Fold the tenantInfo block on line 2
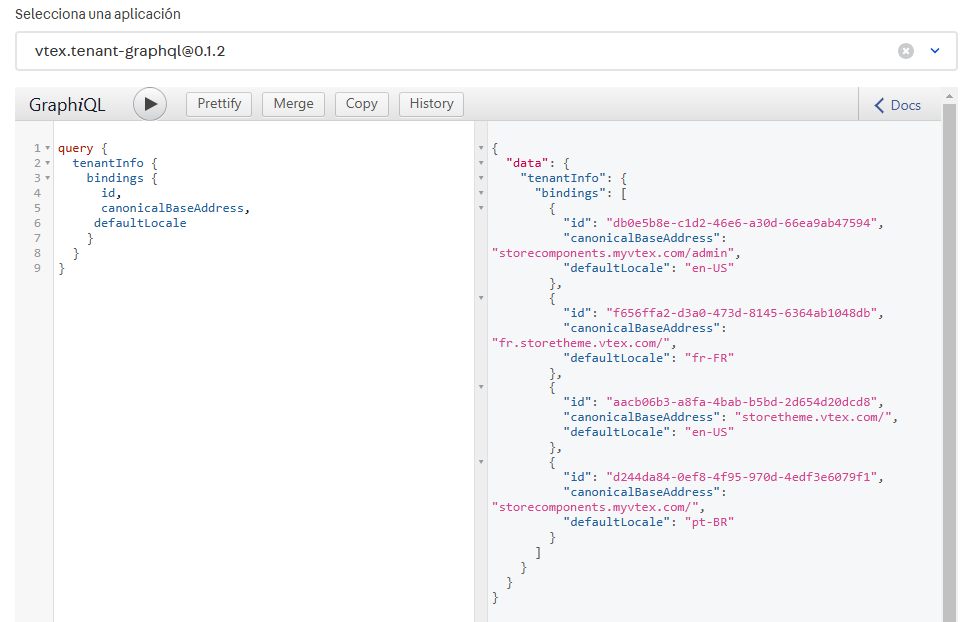The image size is (966, 622). click(47, 163)
